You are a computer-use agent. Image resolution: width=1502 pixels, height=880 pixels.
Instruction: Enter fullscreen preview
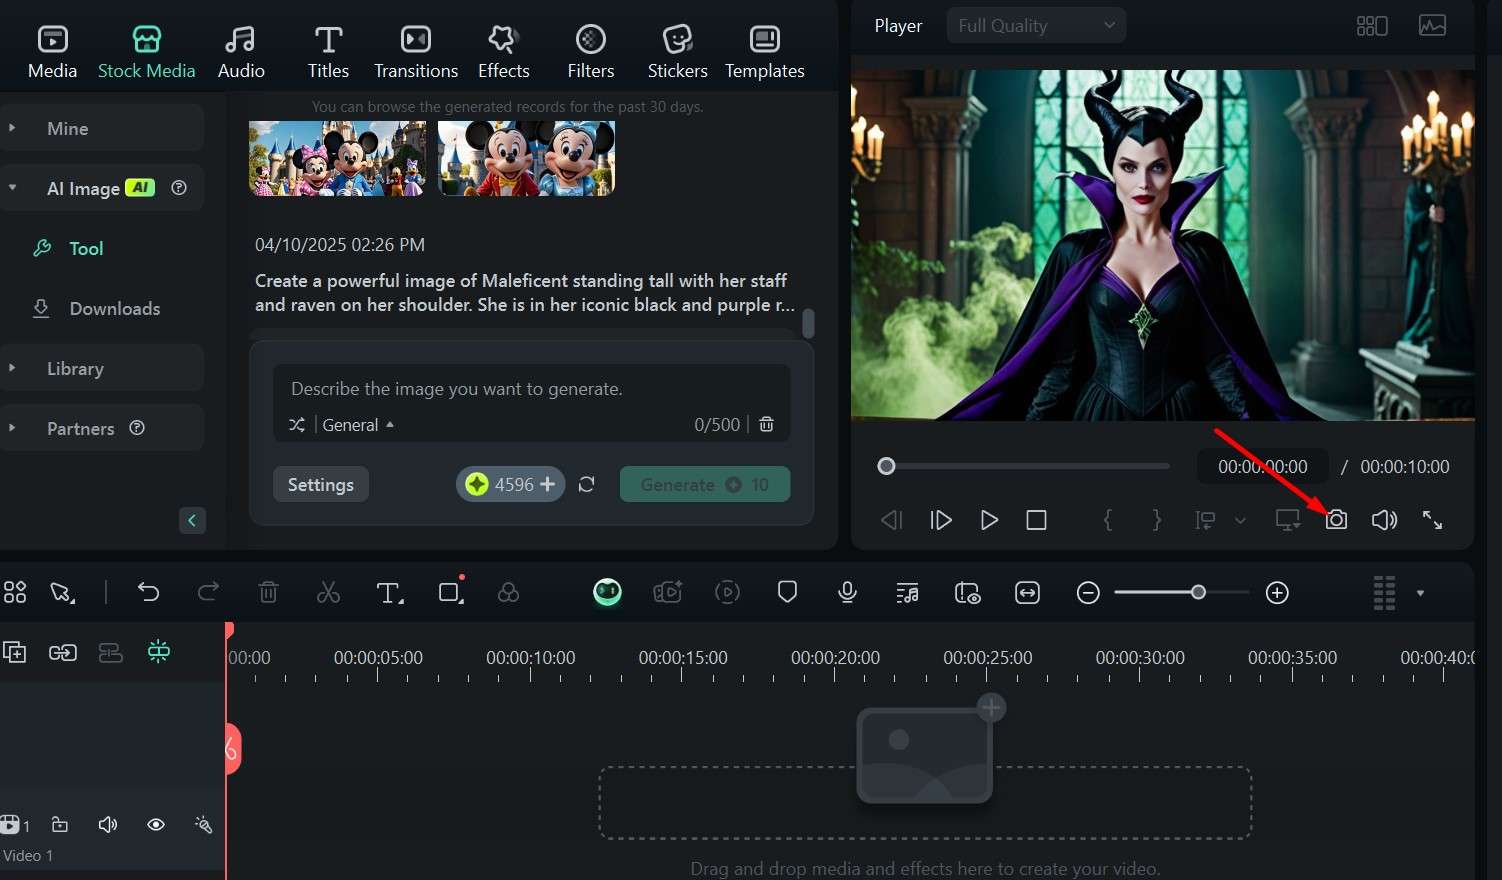click(x=1433, y=520)
